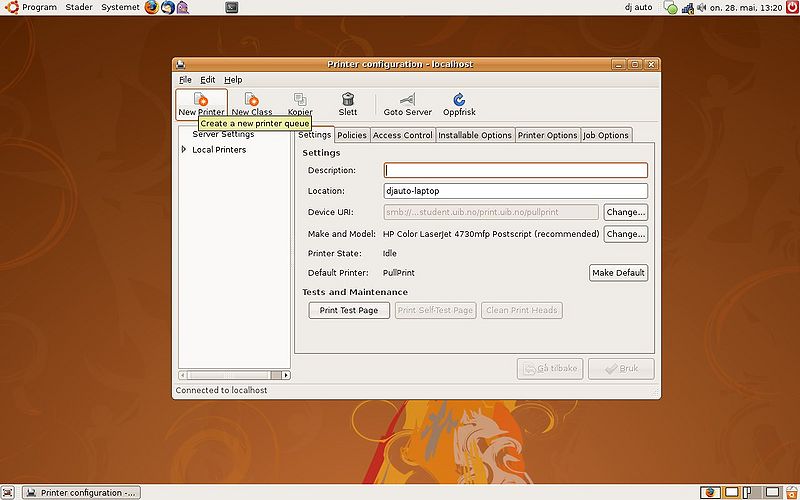Open the terminal launcher in top panel
Image resolution: width=800 pixels, height=500 pixels.
coord(232,7)
